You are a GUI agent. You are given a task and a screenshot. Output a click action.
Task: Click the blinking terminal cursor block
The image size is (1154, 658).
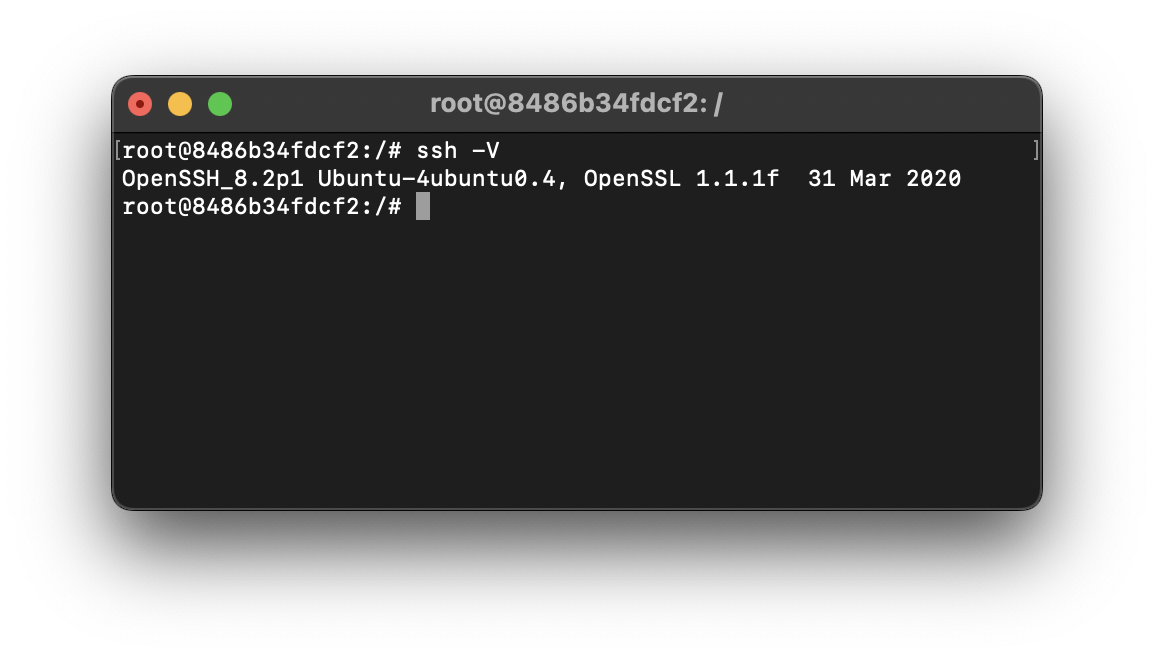[424, 206]
